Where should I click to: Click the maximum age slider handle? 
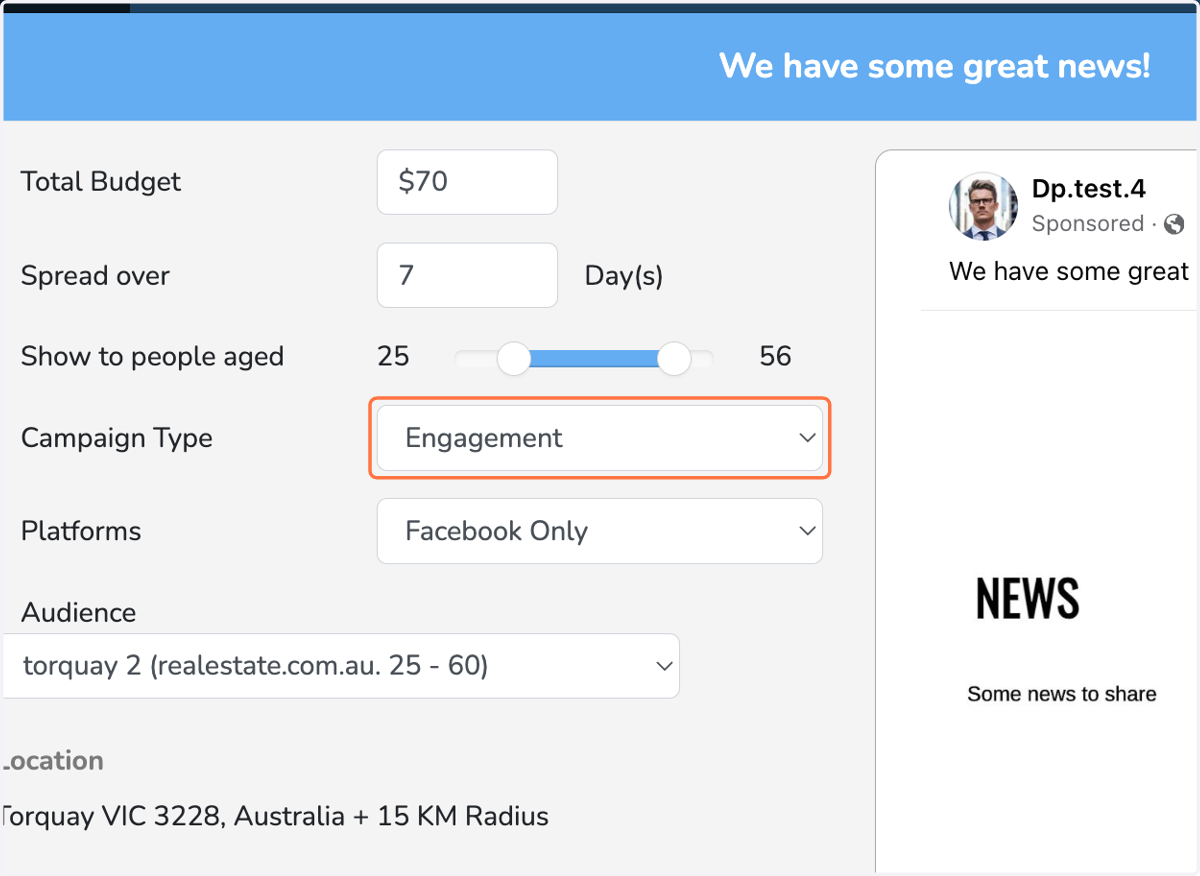point(675,358)
